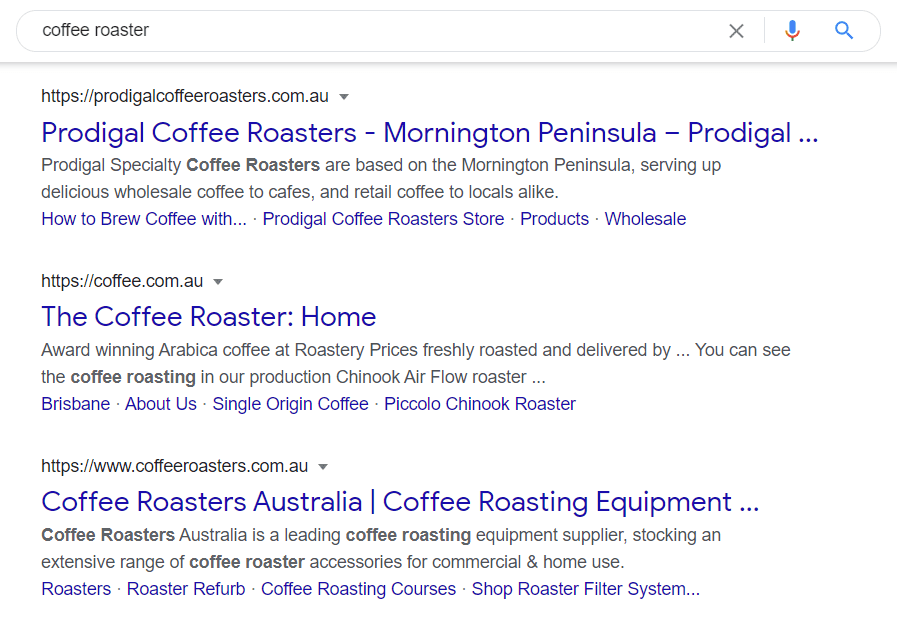Visit the Coffee Roasters Australia result title

[x=400, y=502]
